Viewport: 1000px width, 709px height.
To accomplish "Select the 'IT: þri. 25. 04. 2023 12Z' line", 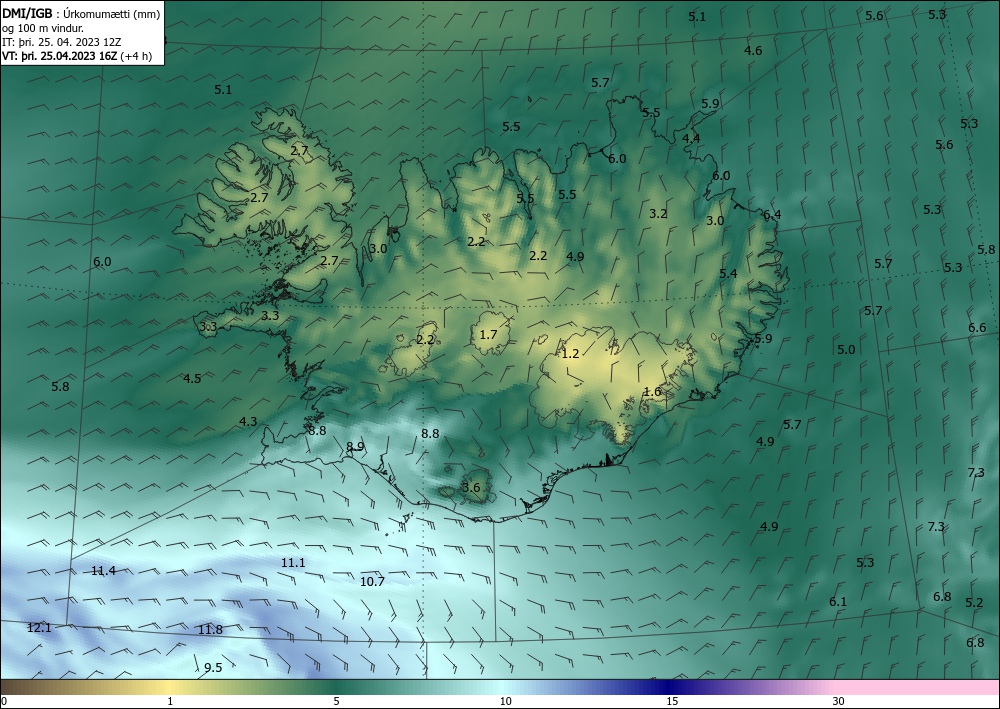I will (61, 42).
